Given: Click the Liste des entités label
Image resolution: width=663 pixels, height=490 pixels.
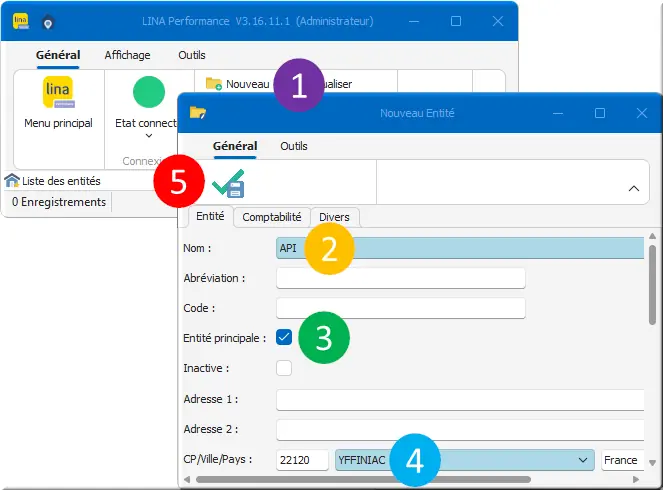Looking at the screenshot, I should coord(61,181).
